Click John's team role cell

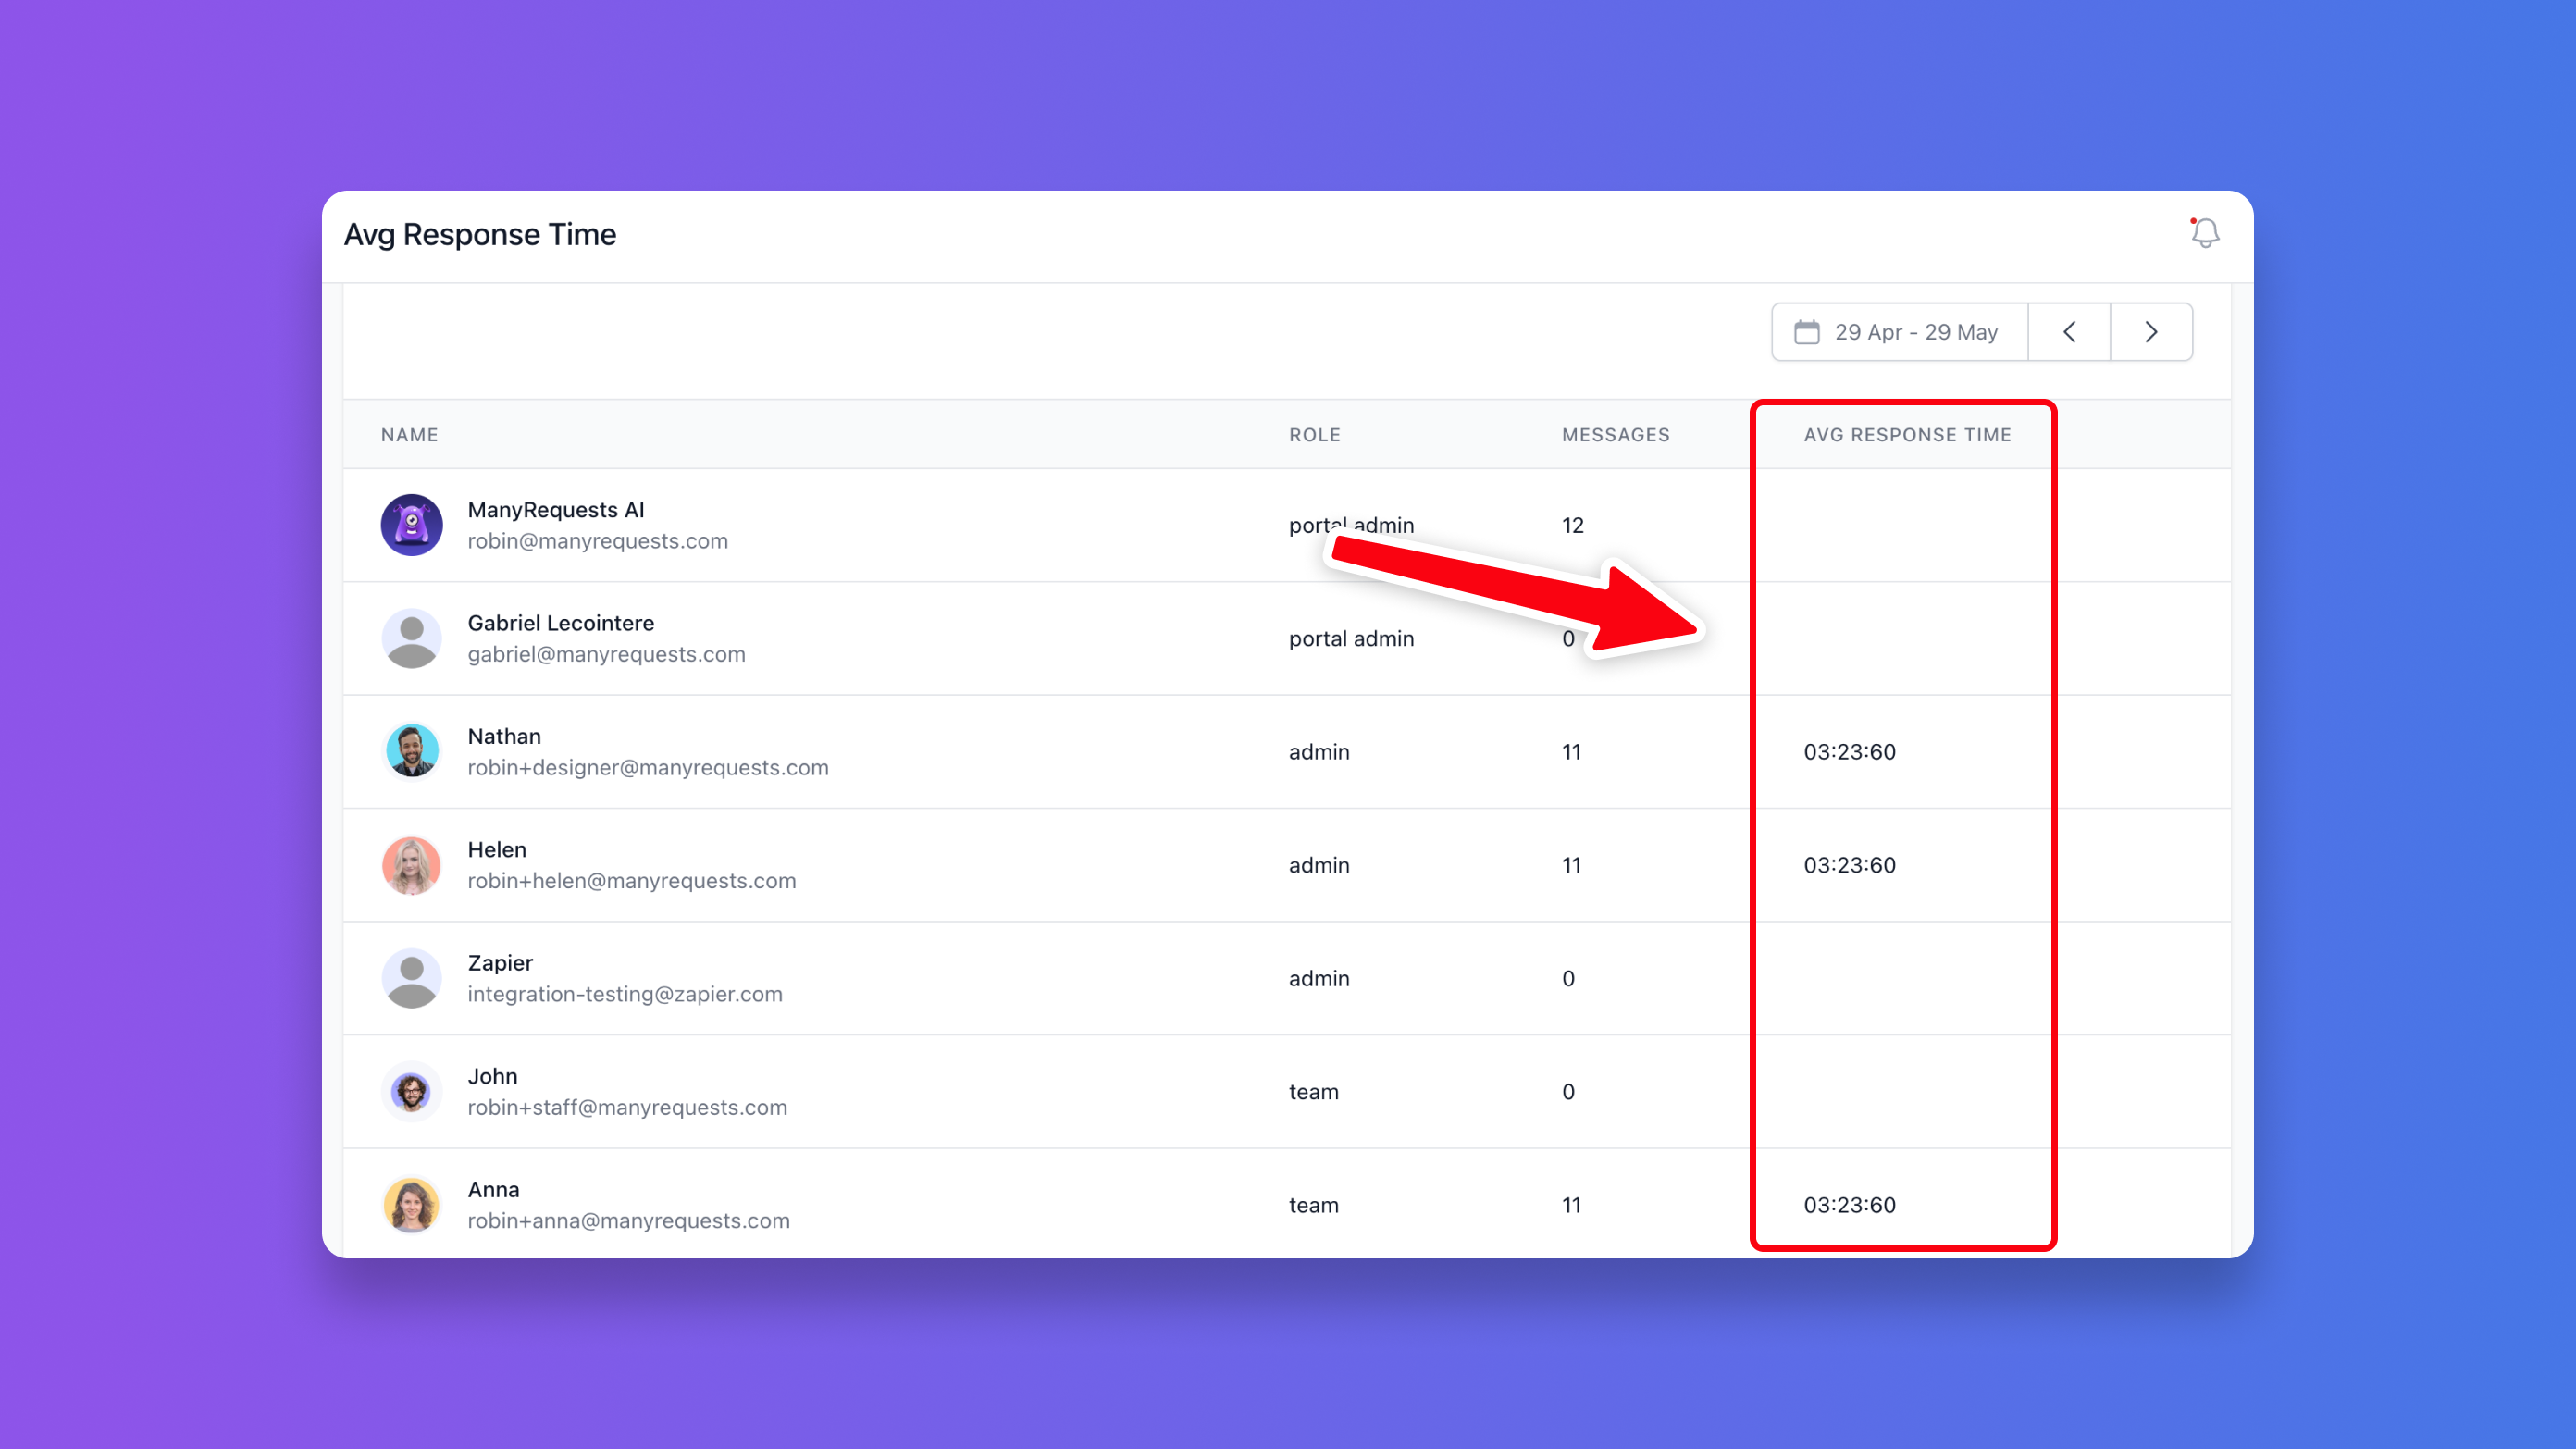tap(1313, 1092)
